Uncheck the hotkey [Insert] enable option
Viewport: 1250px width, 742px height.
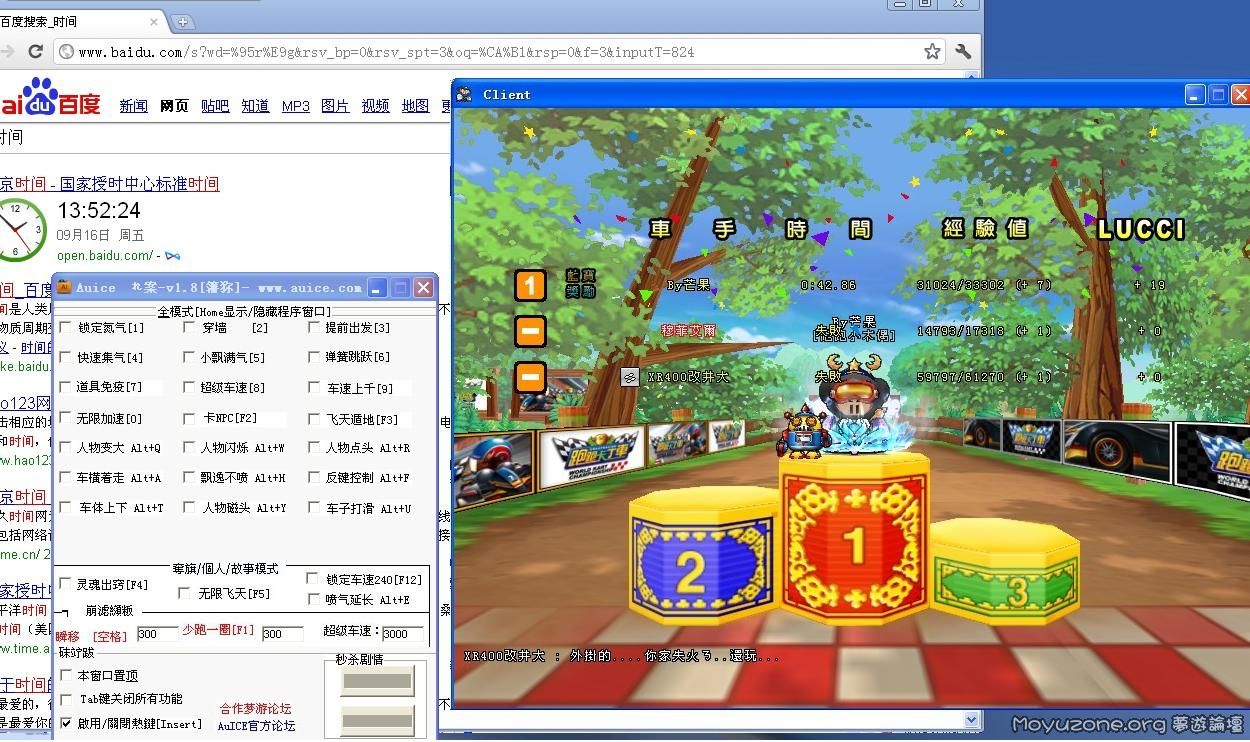point(66,723)
